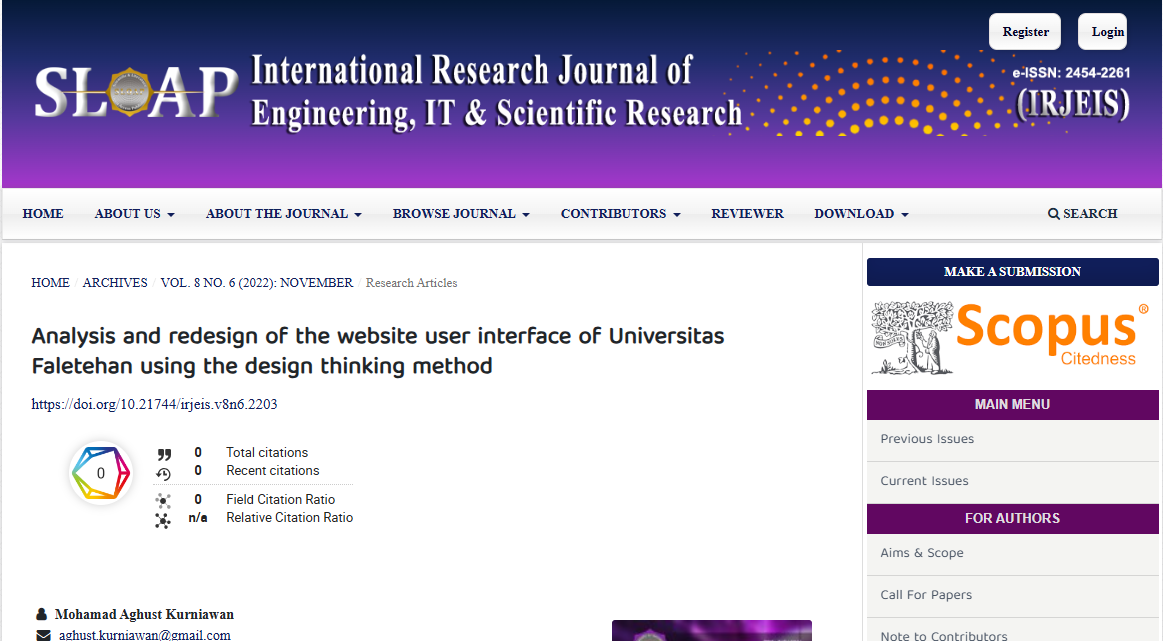Screen dimensions: 1163x641
Task: Open the Dimensions citation badge
Action: (x=101, y=473)
